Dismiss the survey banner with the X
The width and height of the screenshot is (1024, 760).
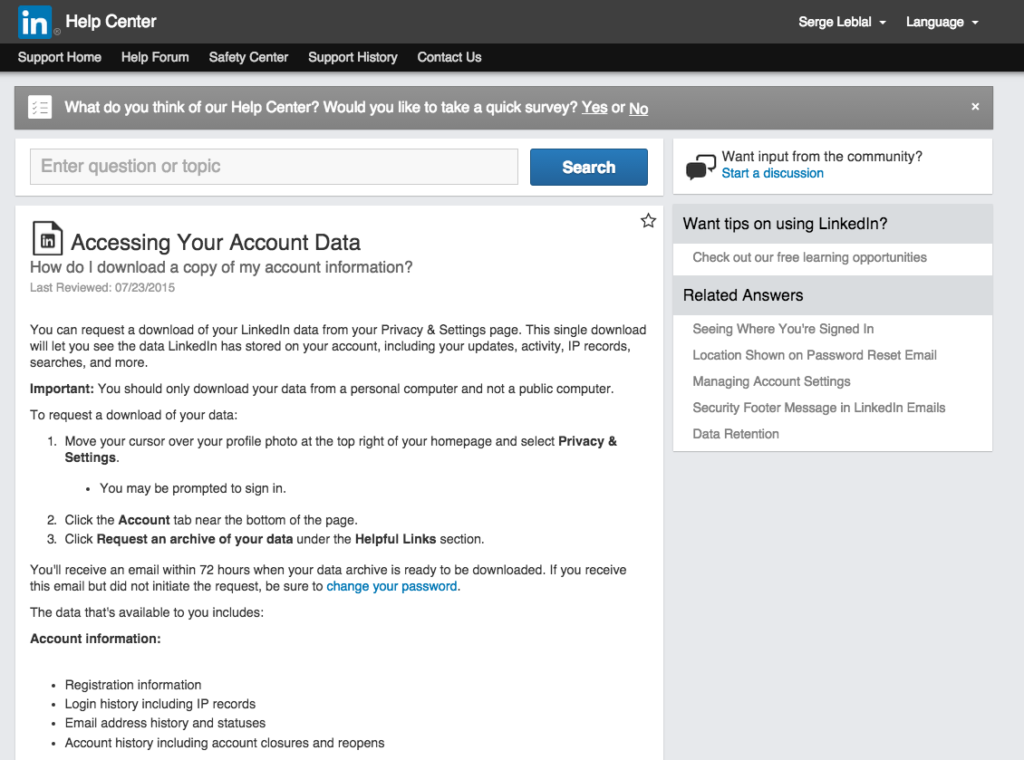click(975, 106)
